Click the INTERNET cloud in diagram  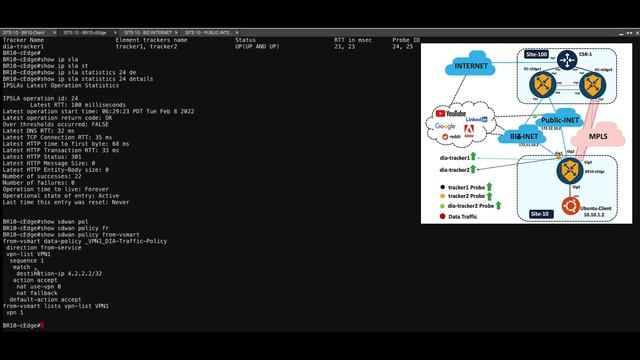tap(471, 64)
